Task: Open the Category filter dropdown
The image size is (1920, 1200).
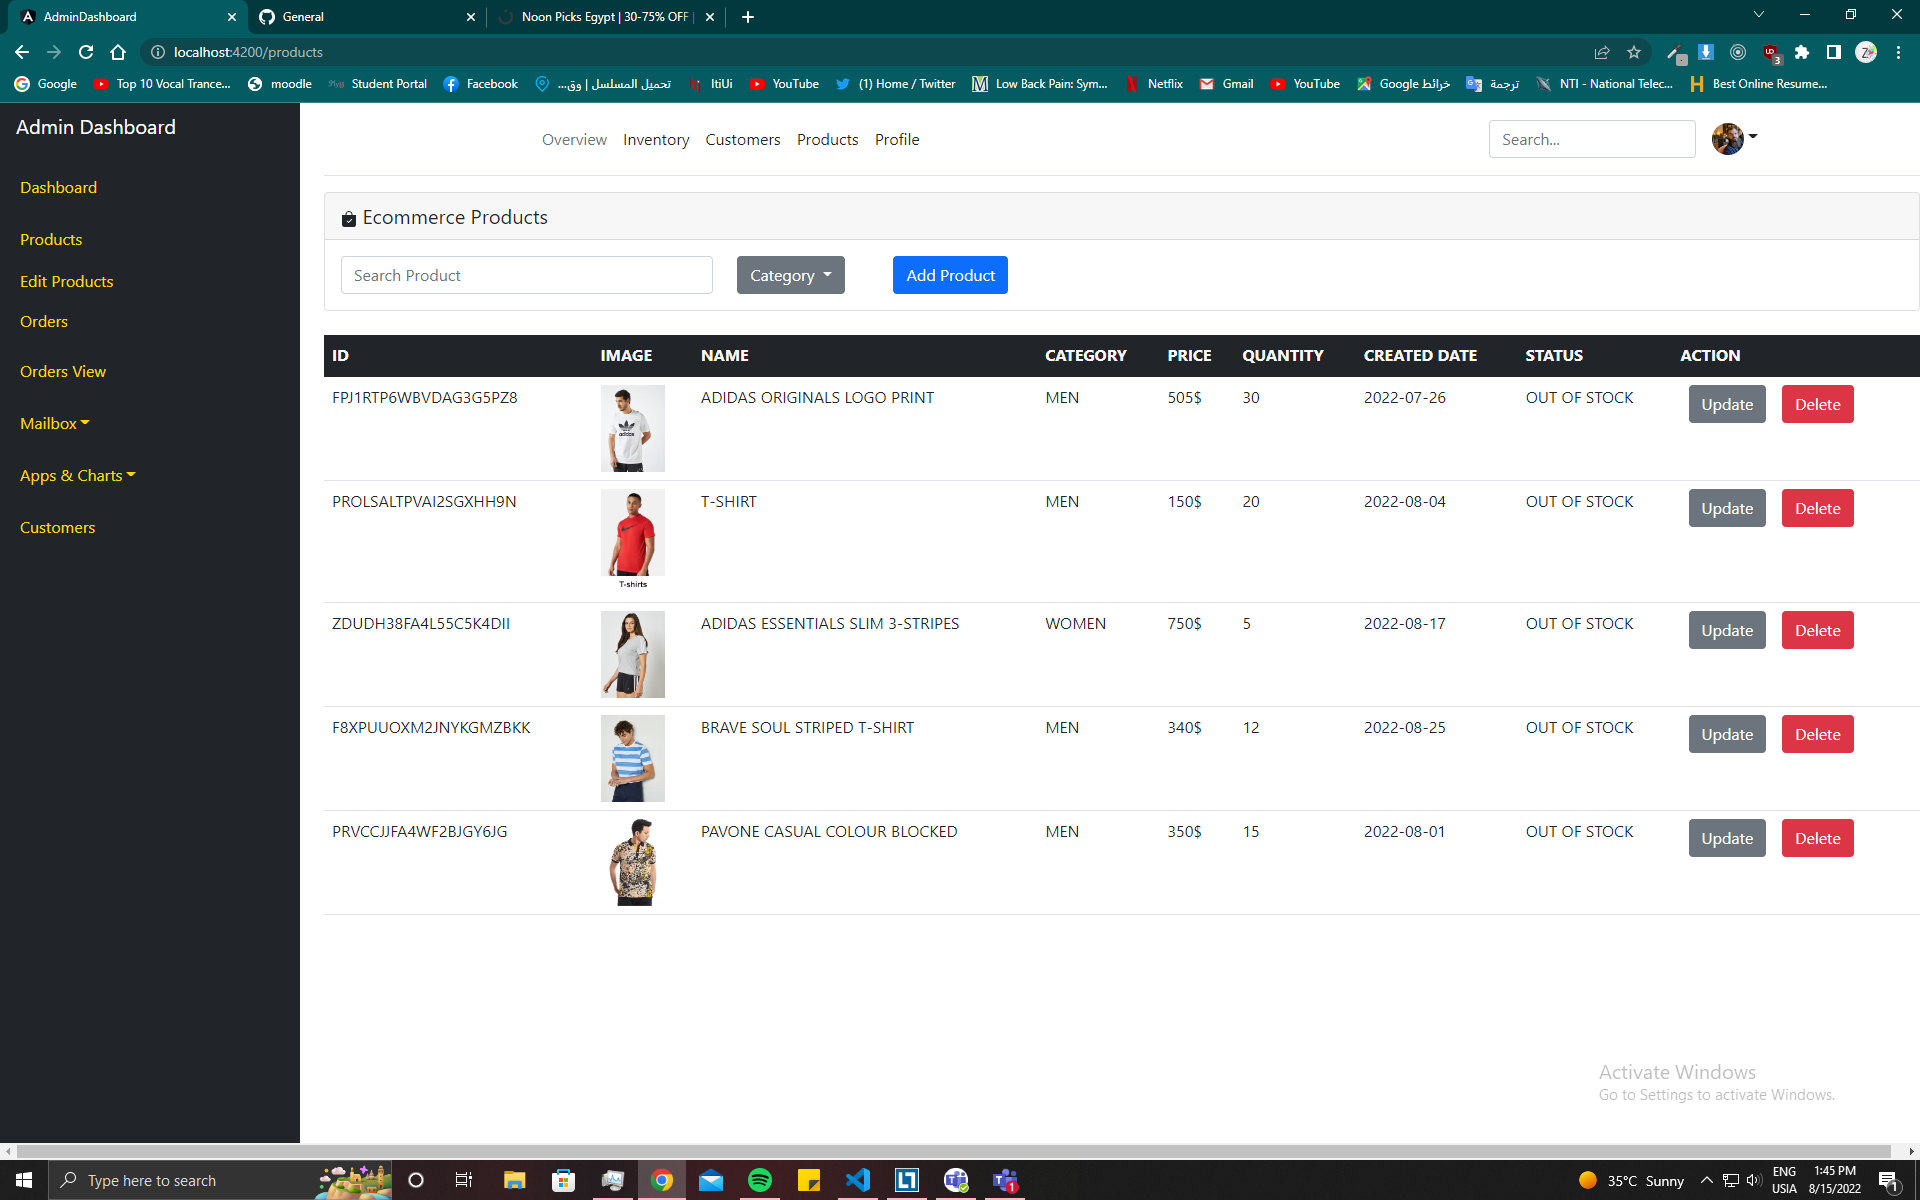Action: tap(790, 275)
